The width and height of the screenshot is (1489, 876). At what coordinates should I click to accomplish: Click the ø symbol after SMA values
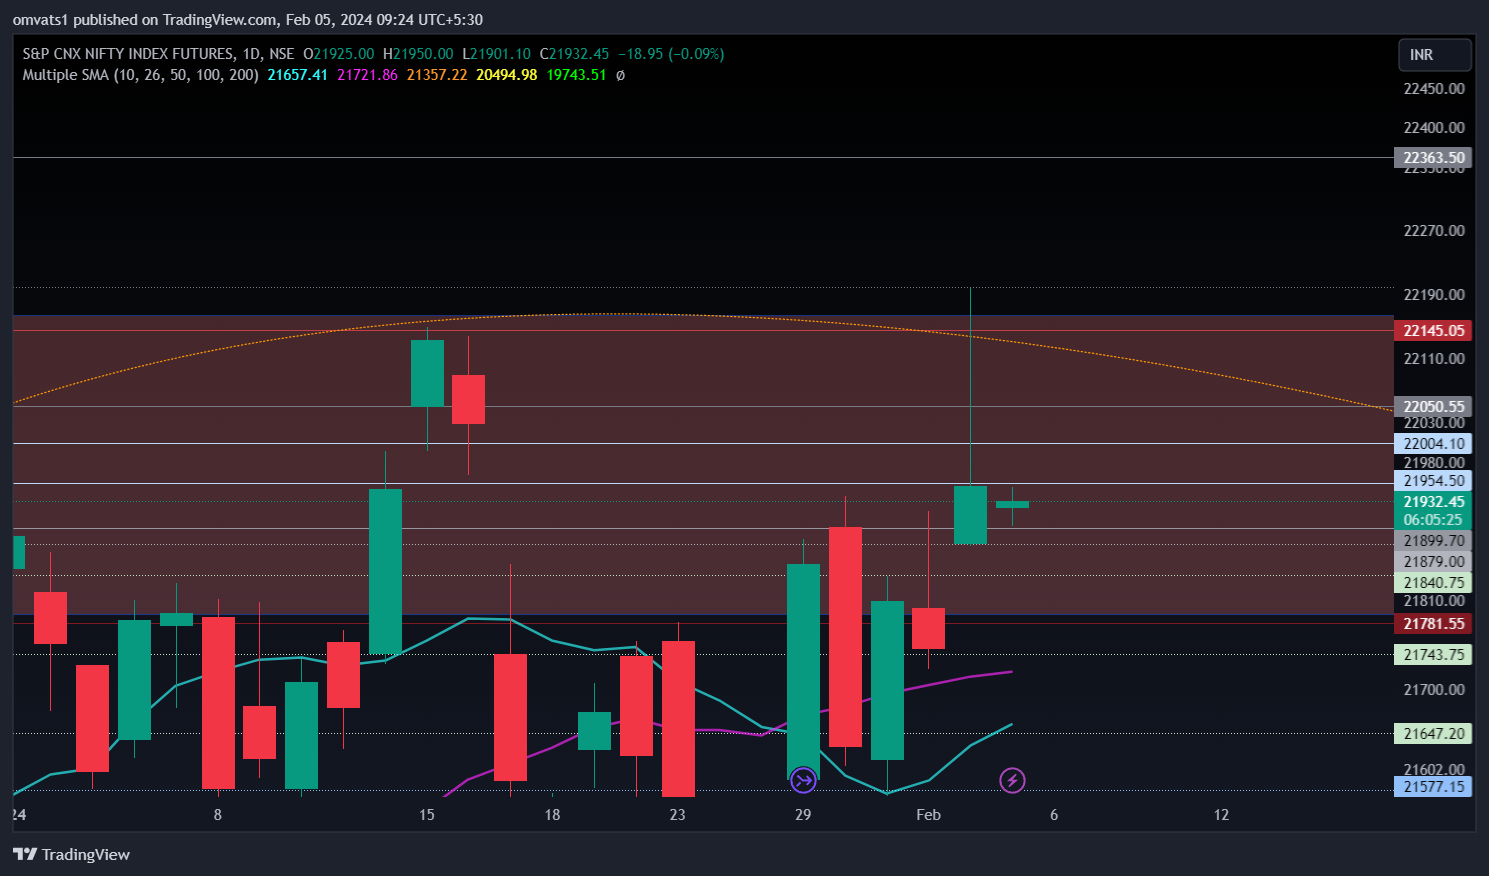click(x=620, y=75)
